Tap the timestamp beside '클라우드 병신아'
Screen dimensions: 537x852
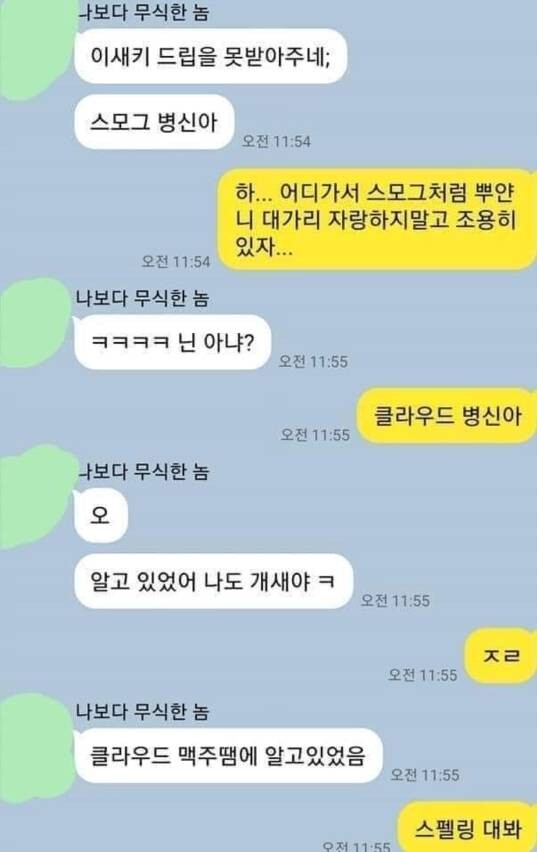315,435
